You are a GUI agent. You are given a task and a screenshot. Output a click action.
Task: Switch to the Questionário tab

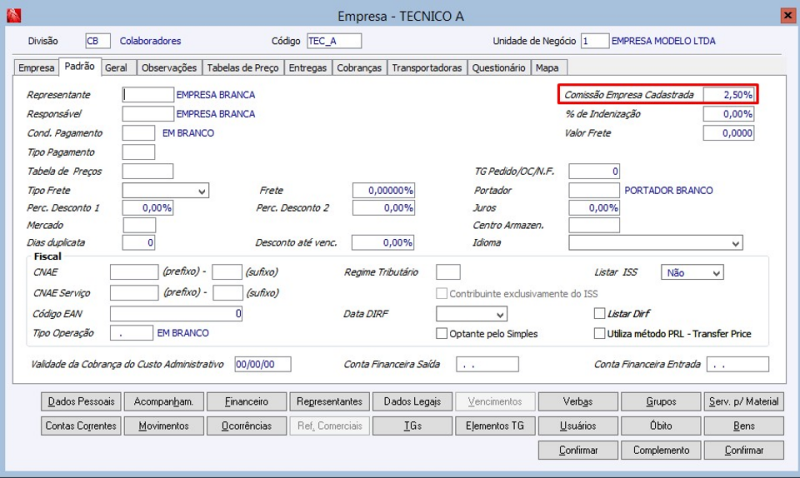tap(498, 68)
